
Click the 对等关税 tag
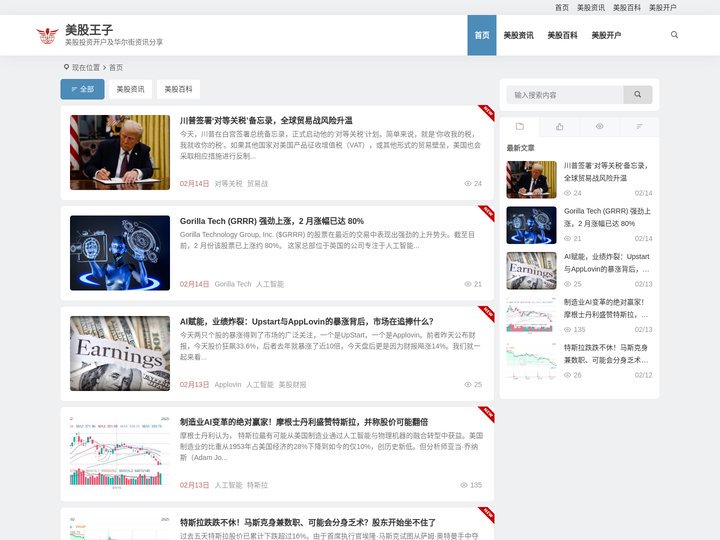tap(228, 184)
